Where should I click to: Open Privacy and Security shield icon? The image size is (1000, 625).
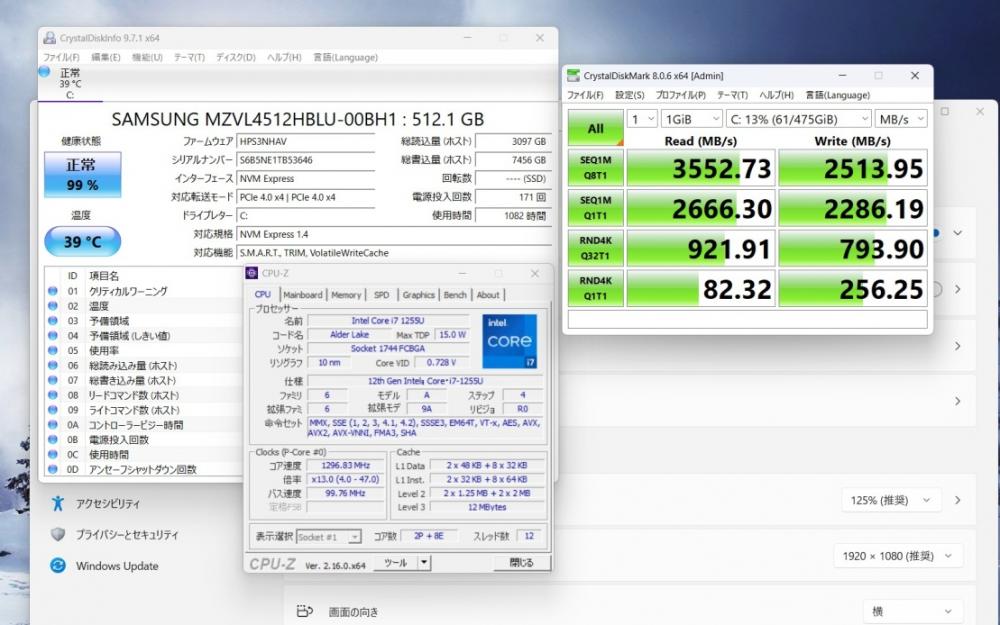pos(58,535)
